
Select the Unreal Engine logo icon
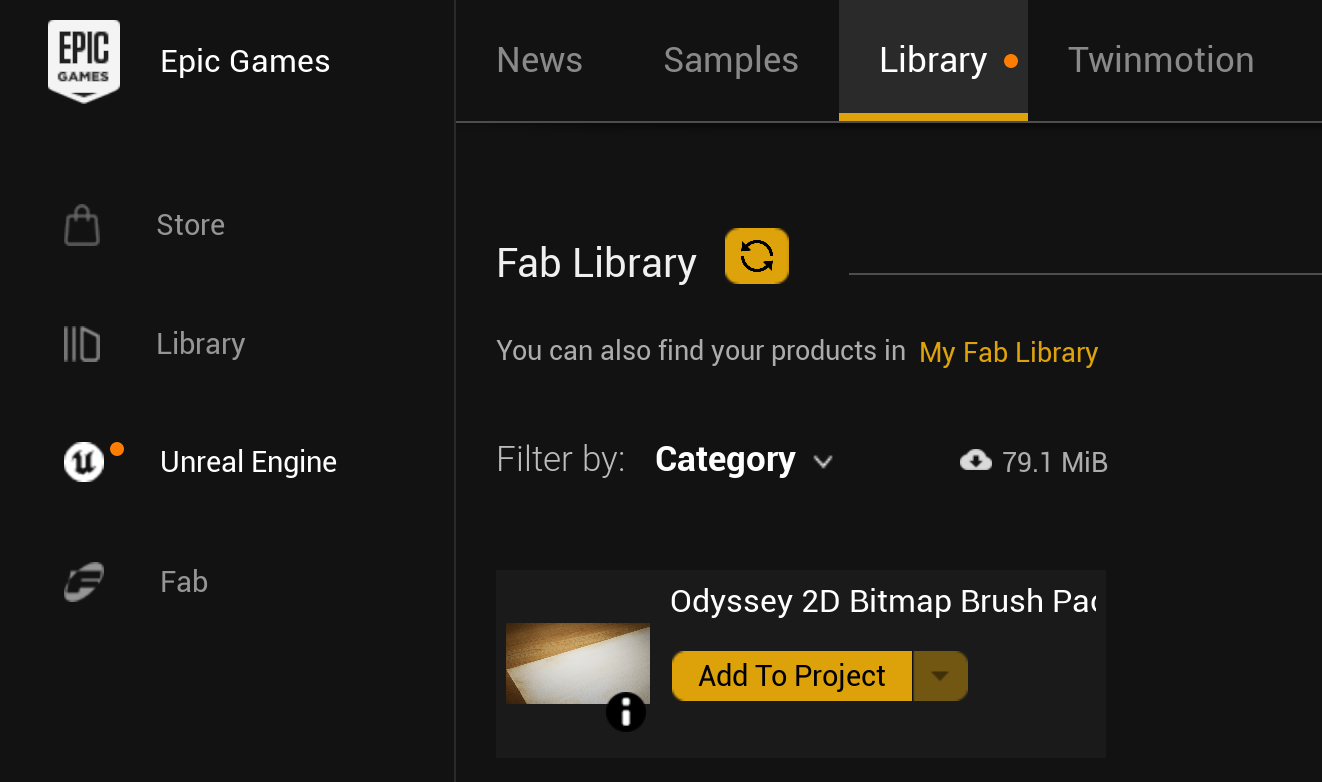pos(84,462)
